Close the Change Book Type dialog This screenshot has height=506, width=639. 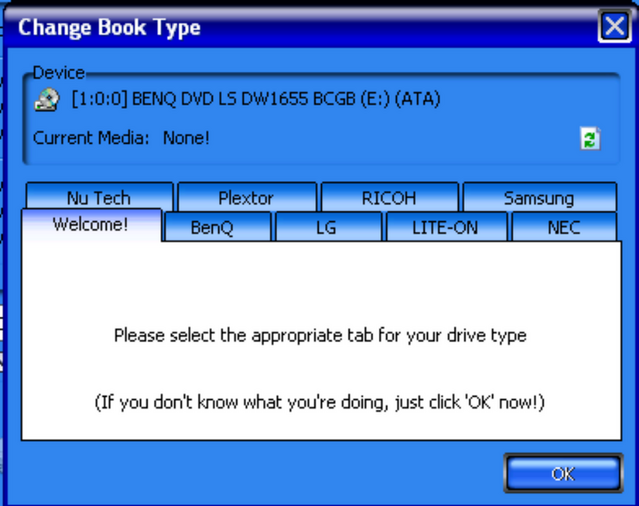(x=615, y=26)
